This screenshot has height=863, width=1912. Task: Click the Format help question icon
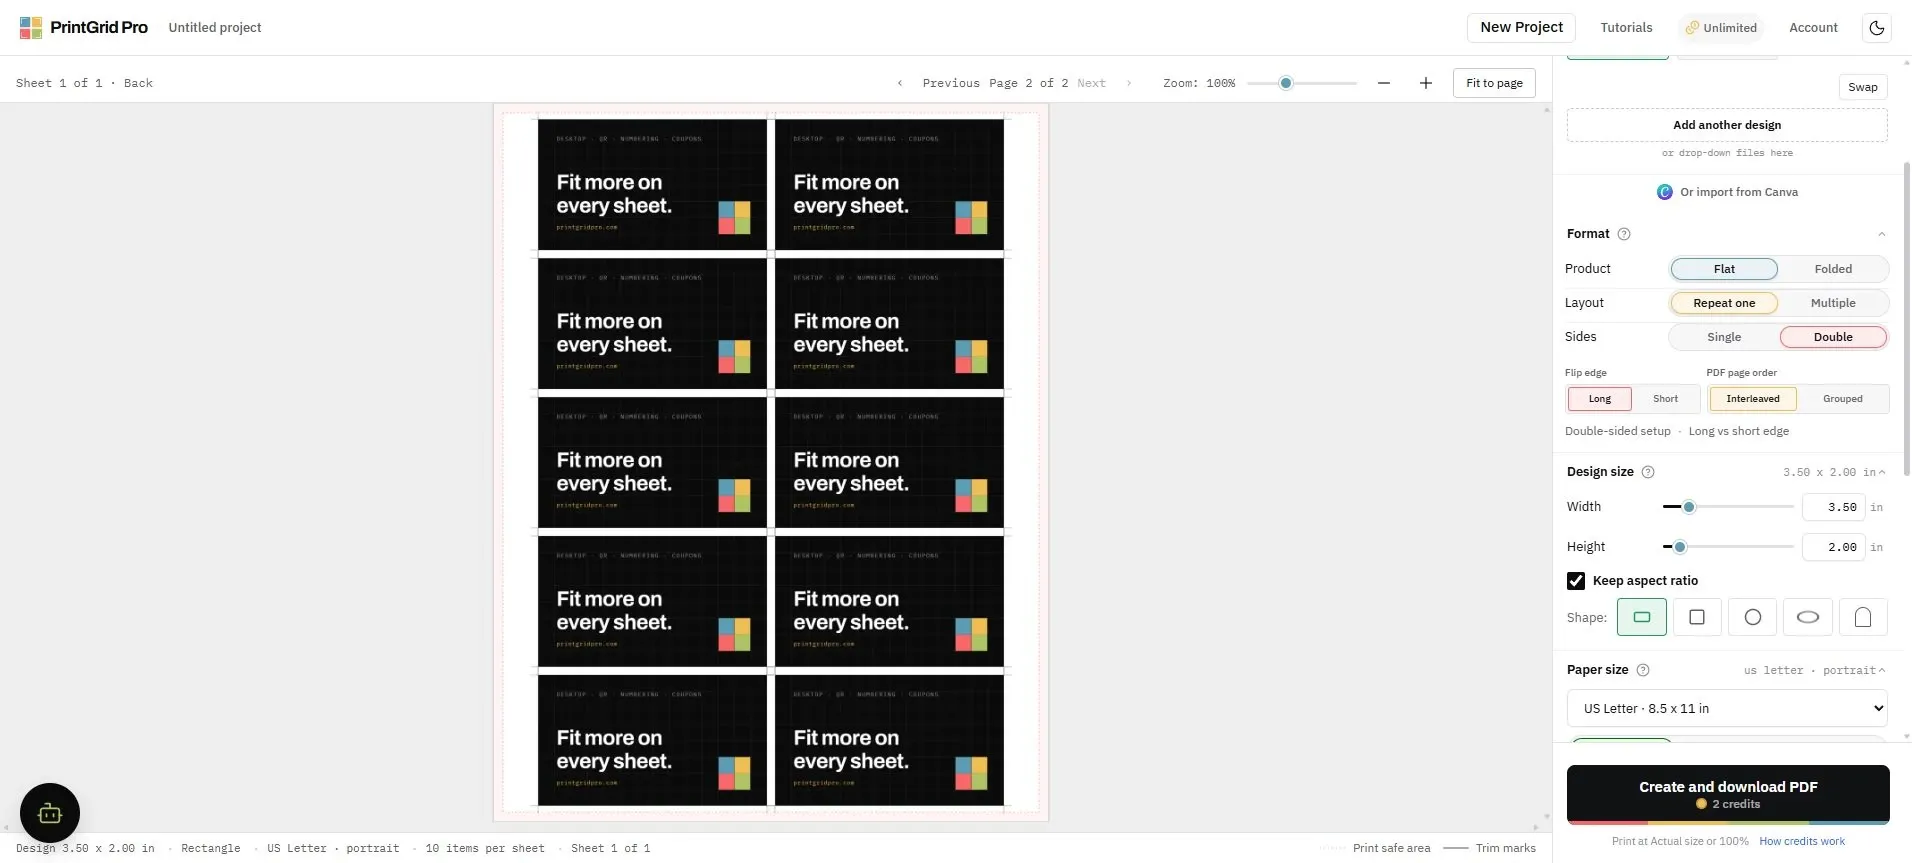coord(1624,234)
